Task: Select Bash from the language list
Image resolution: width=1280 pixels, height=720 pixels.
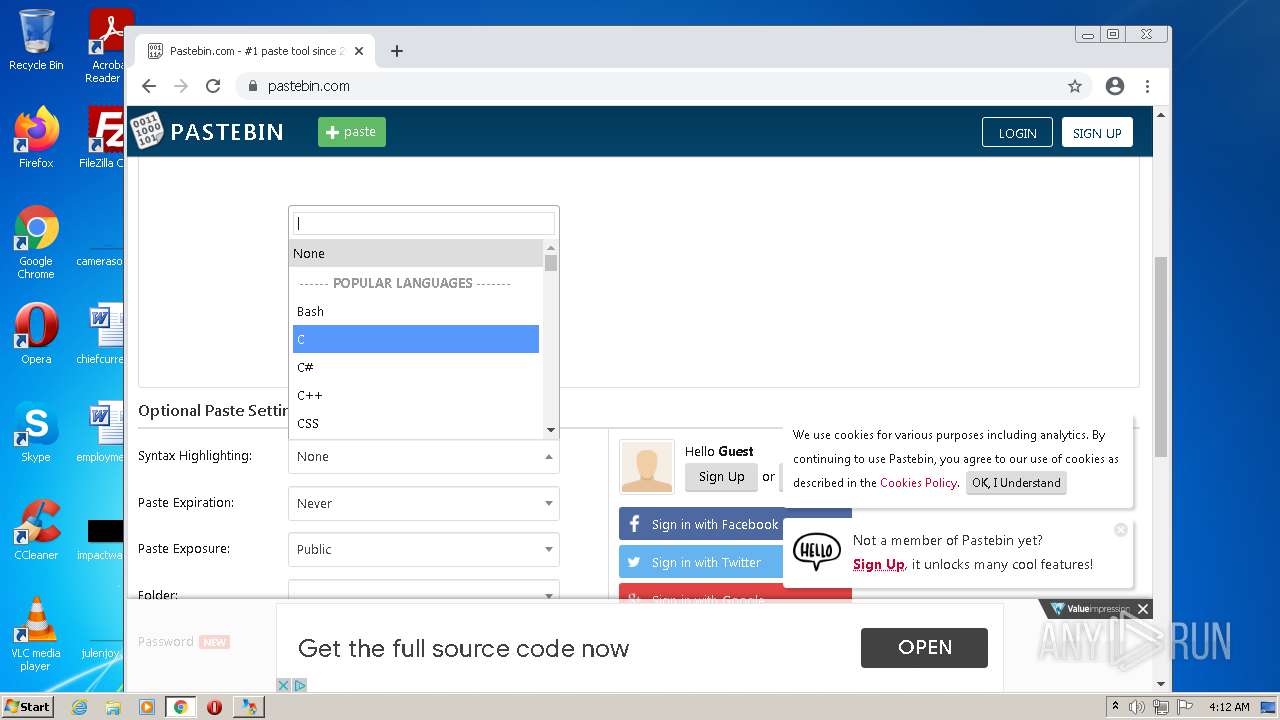Action: tap(416, 311)
